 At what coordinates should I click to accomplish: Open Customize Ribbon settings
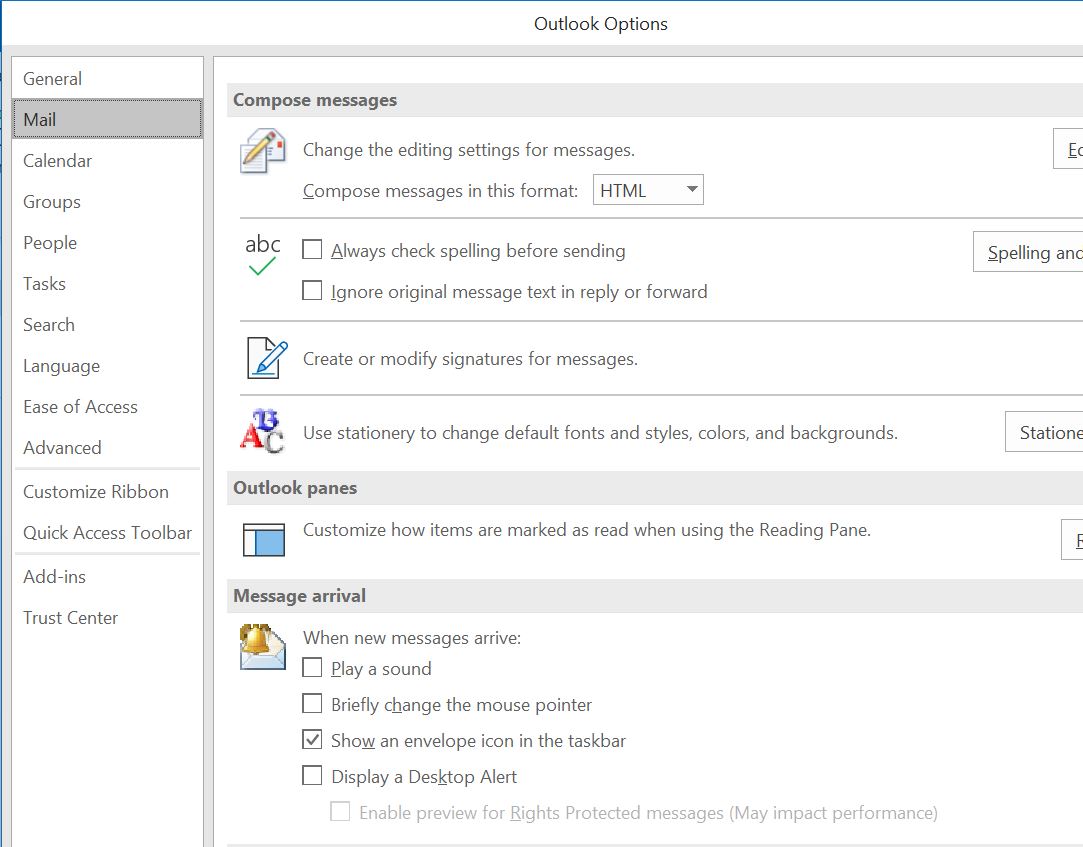108,491
